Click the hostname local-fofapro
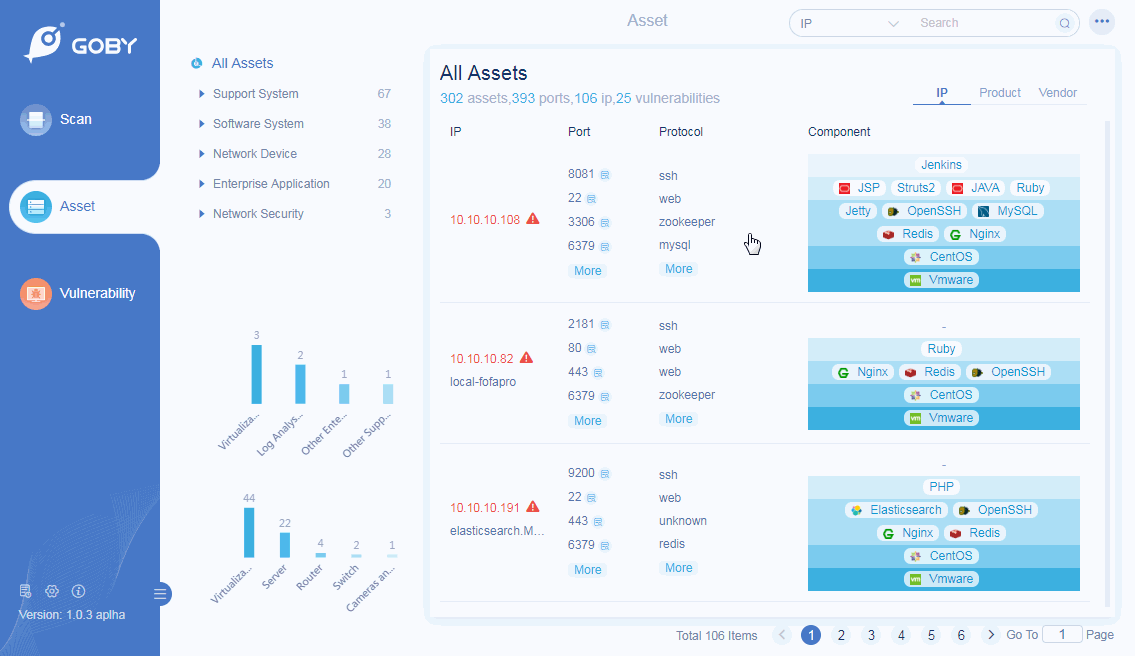This screenshot has height=656, width=1135. [483, 382]
